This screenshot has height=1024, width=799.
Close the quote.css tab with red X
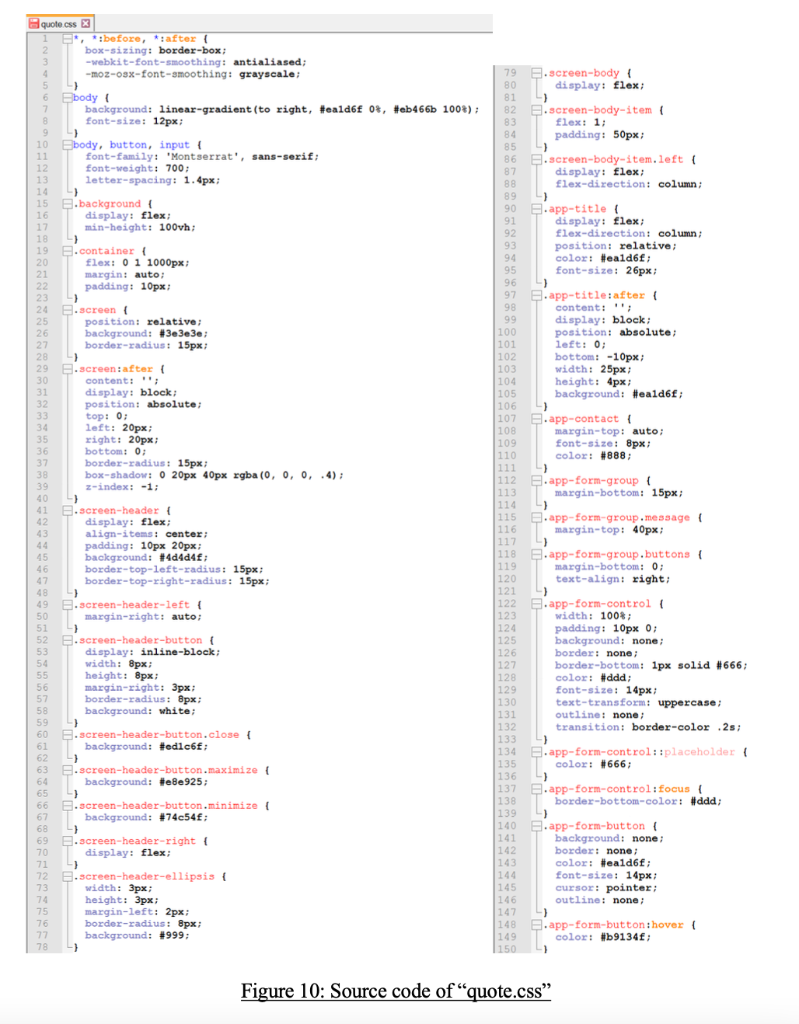[85, 24]
